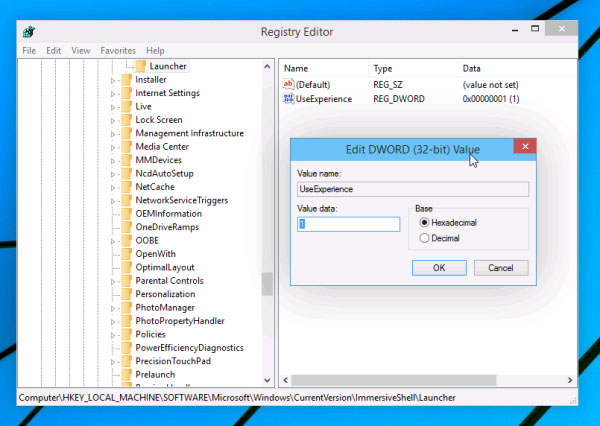This screenshot has height=426, width=600.
Task: Expand the Policies key
Action: pyautogui.click(x=112, y=335)
